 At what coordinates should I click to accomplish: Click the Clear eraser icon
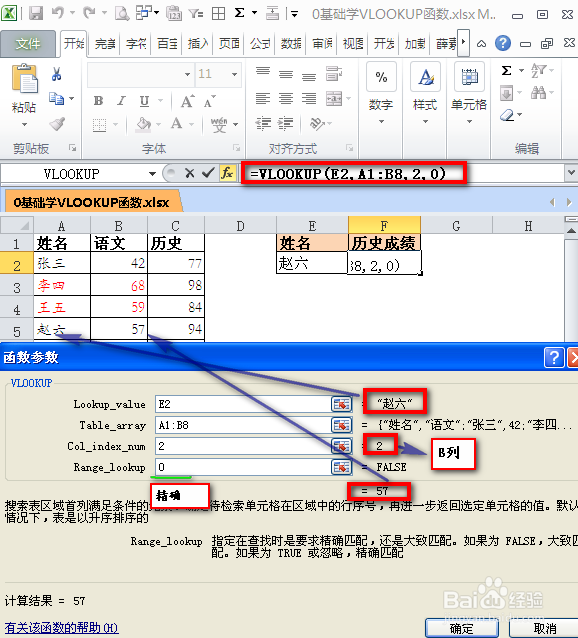tap(507, 115)
